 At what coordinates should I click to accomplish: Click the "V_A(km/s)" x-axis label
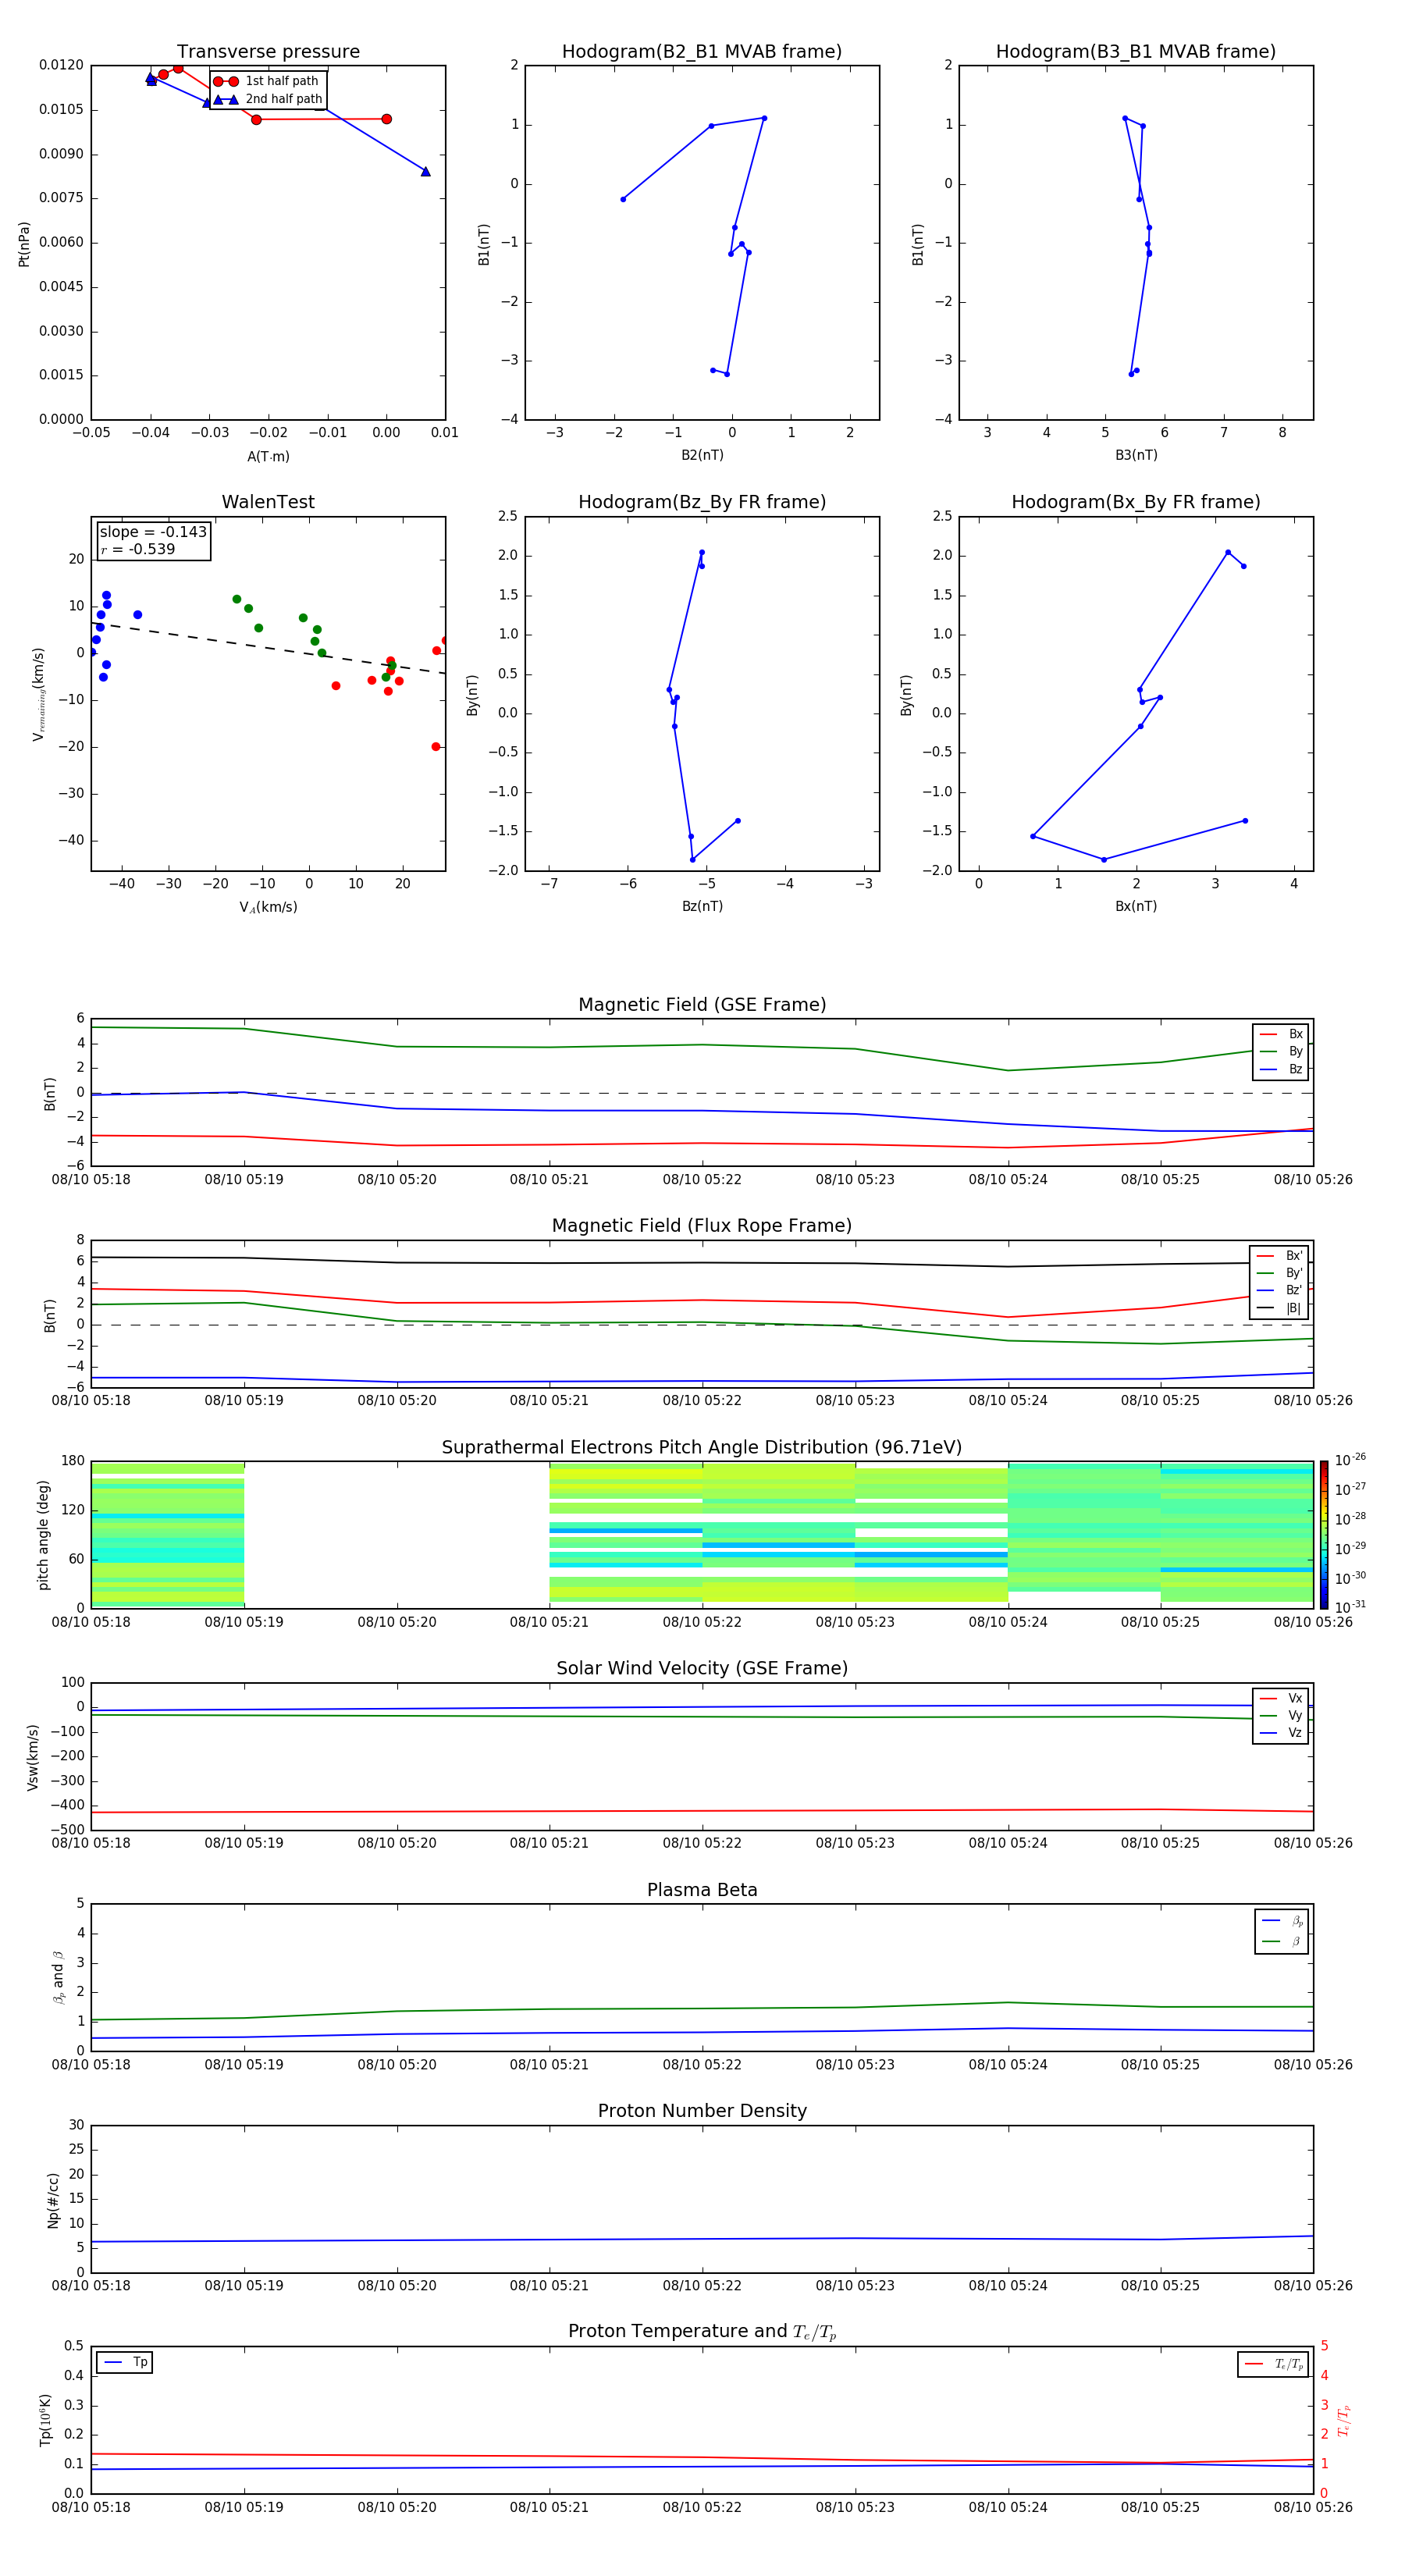pyautogui.click(x=268, y=907)
